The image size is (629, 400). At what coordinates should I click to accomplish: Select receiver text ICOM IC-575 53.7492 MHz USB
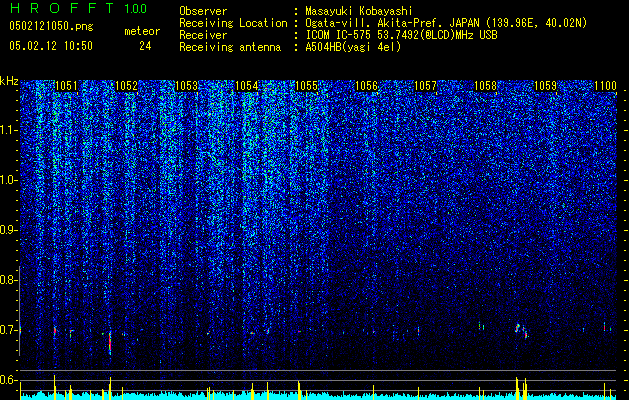[x=401, y=35]
